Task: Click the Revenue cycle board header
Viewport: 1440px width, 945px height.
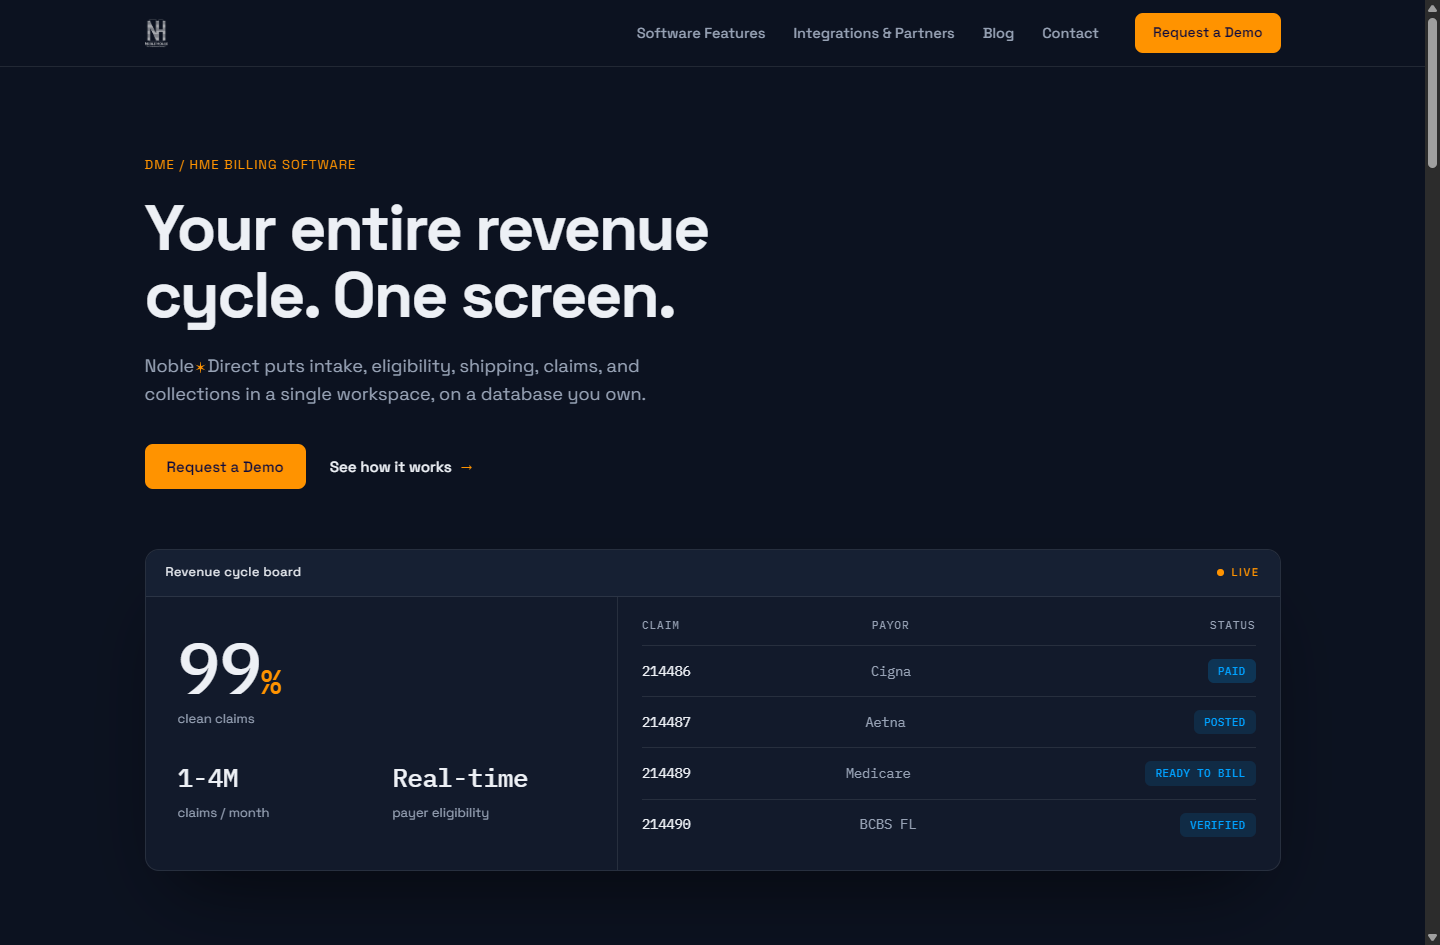Action: [x=712, y=573]
